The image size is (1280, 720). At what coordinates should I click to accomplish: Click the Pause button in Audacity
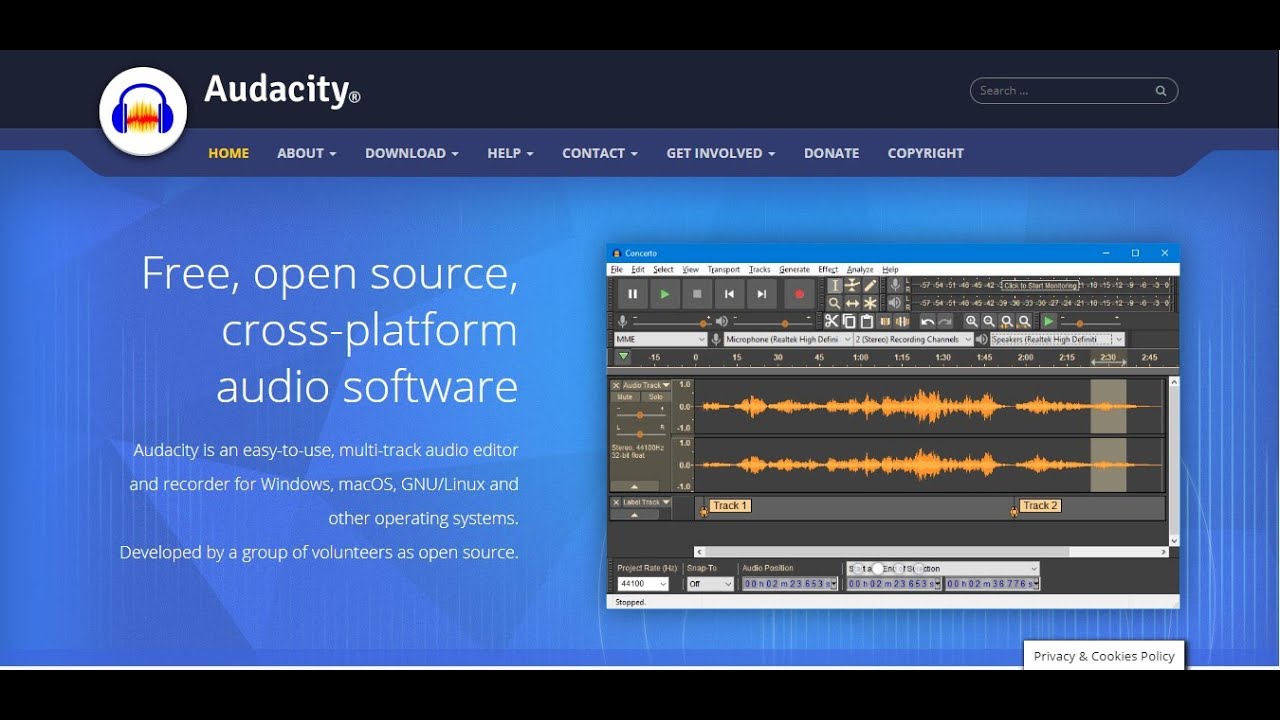point(633,294)
